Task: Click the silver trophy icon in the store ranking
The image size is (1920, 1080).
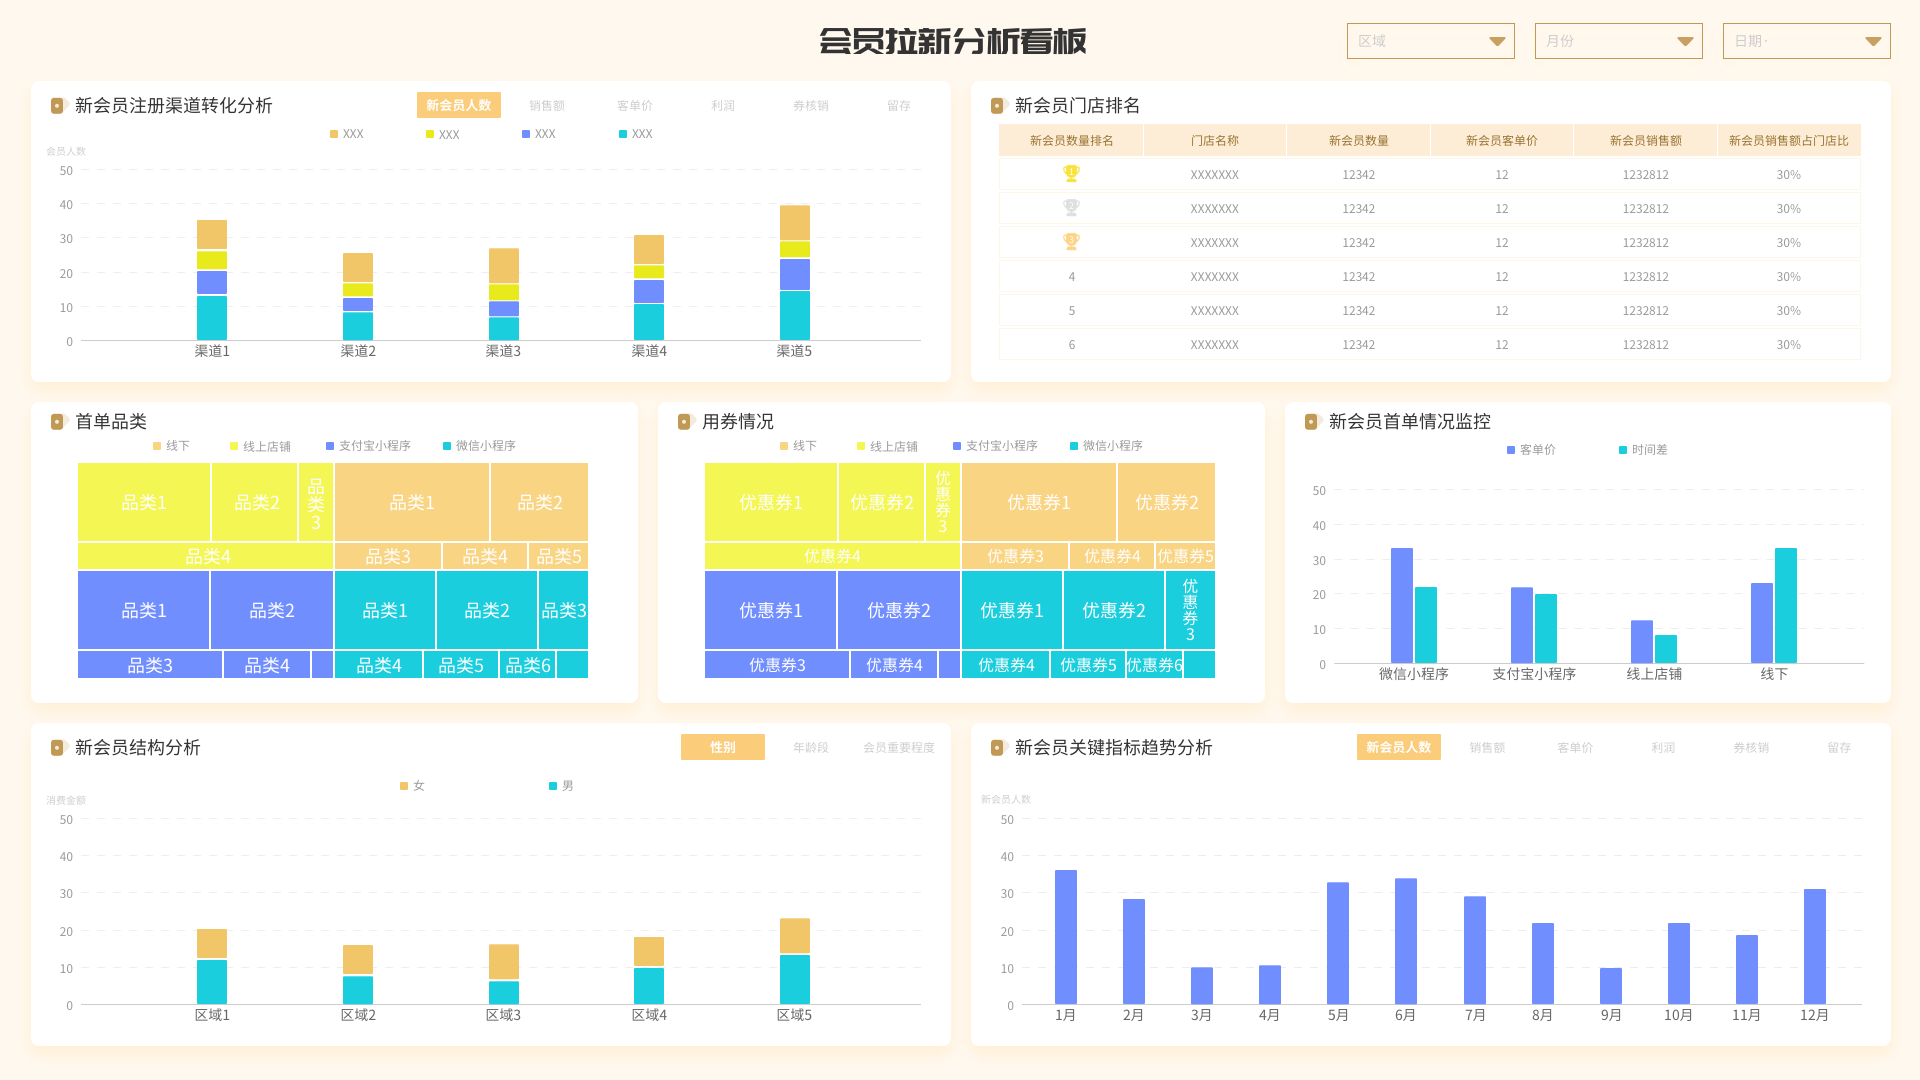Action: pyautogui.click(x=1071, y=207)
